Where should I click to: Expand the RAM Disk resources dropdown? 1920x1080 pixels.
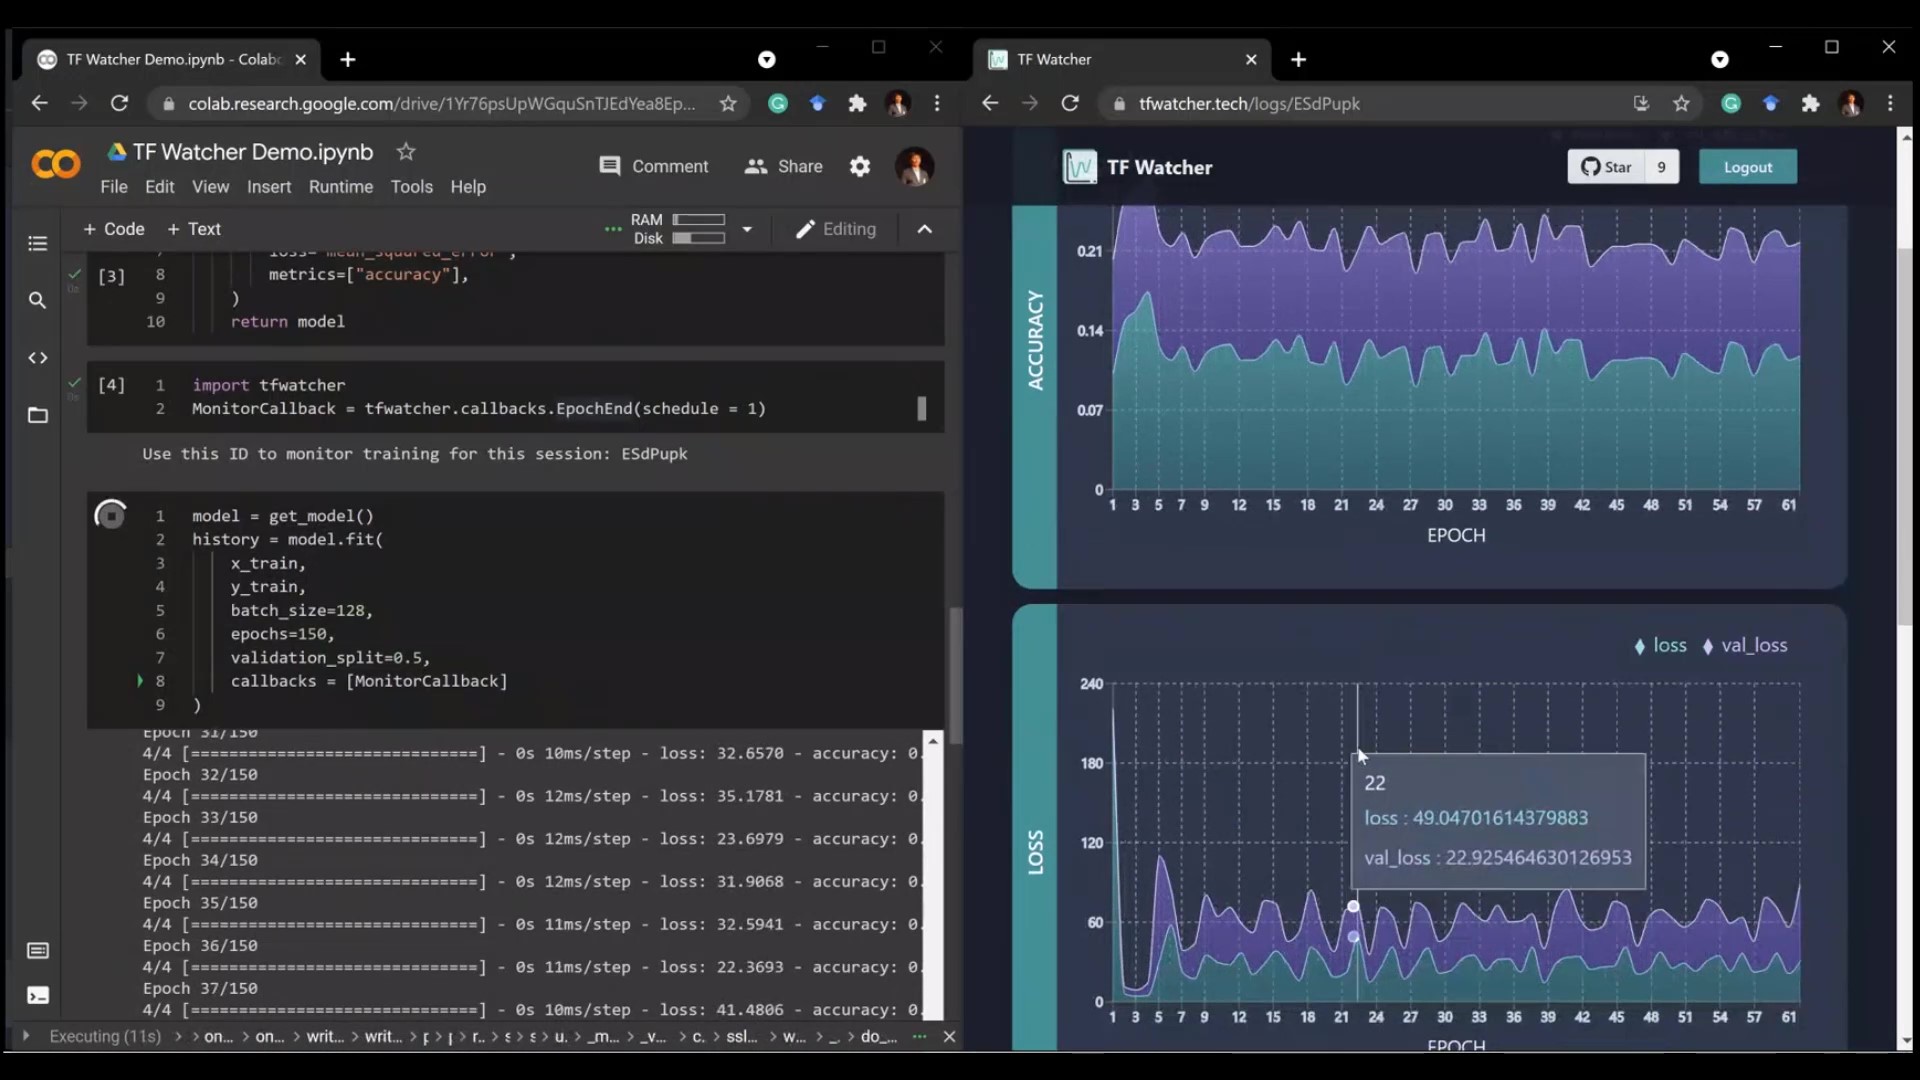pos(746,229)
